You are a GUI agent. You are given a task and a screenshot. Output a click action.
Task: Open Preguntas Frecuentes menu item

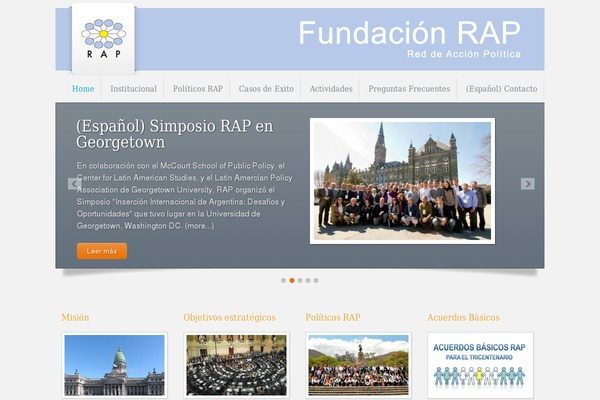pyautogui.click(x=409, y=89)
